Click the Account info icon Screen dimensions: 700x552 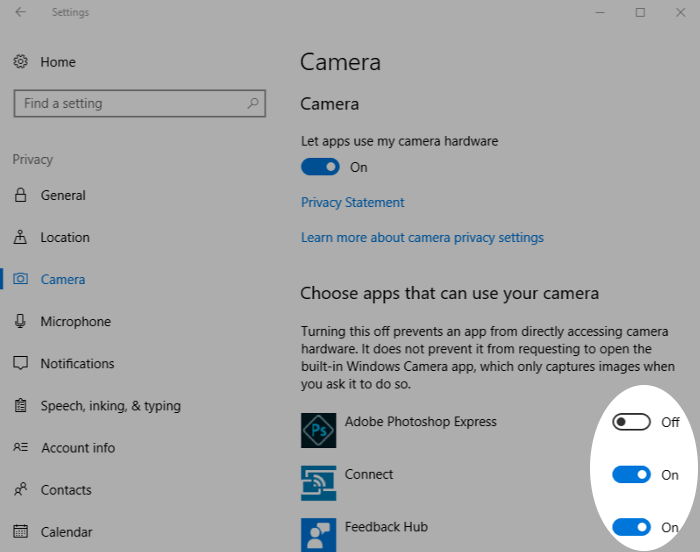[x=21, y=447]
